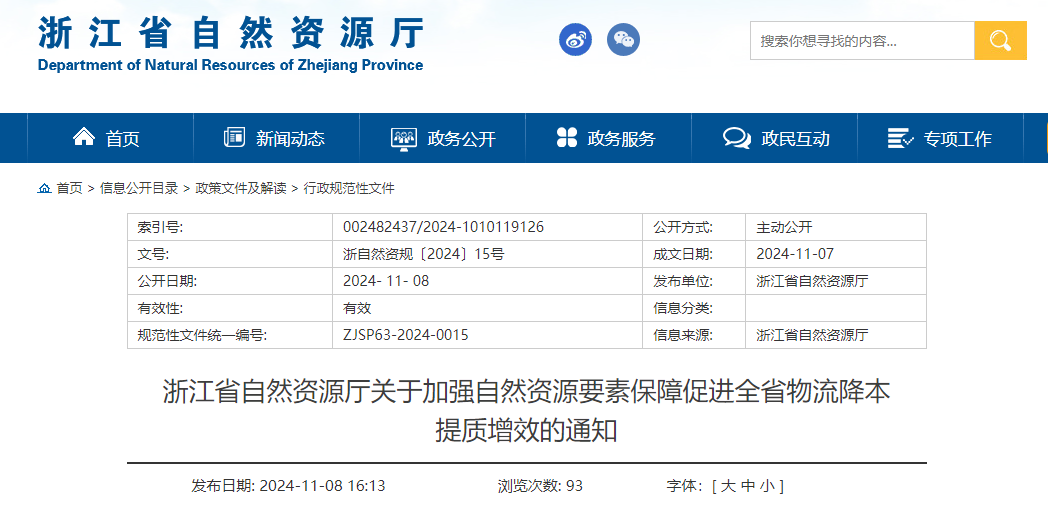Set font size to 中
1048x510 pixels.
(747, 486)
